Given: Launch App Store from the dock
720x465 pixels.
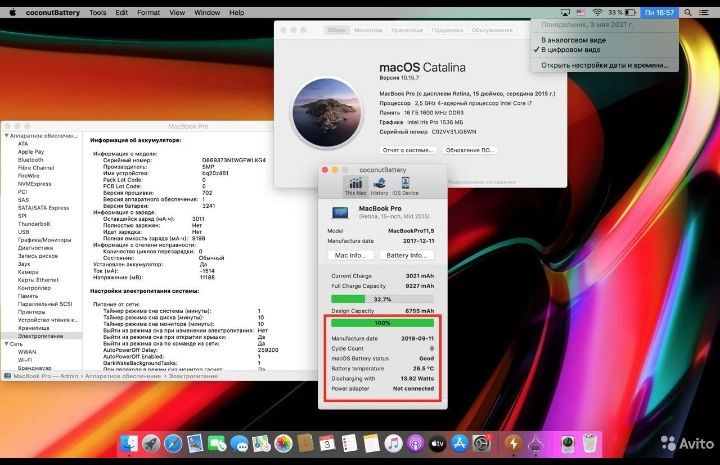Looking at the screenshot, I should [460, 444].
